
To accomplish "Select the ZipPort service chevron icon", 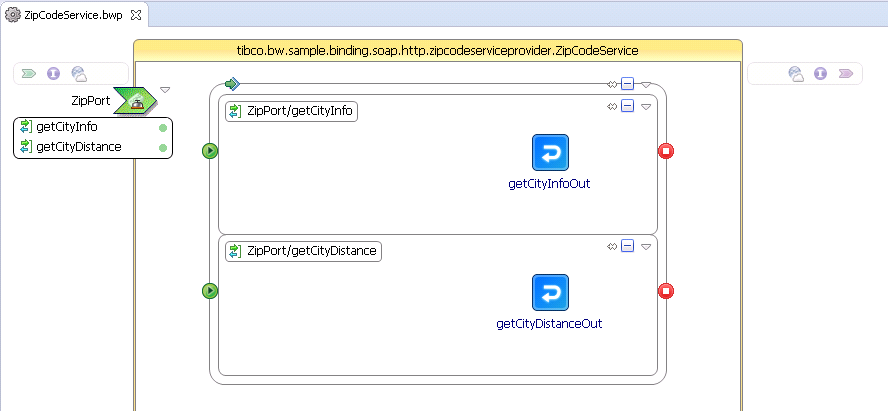I will [x=135, y=101].
